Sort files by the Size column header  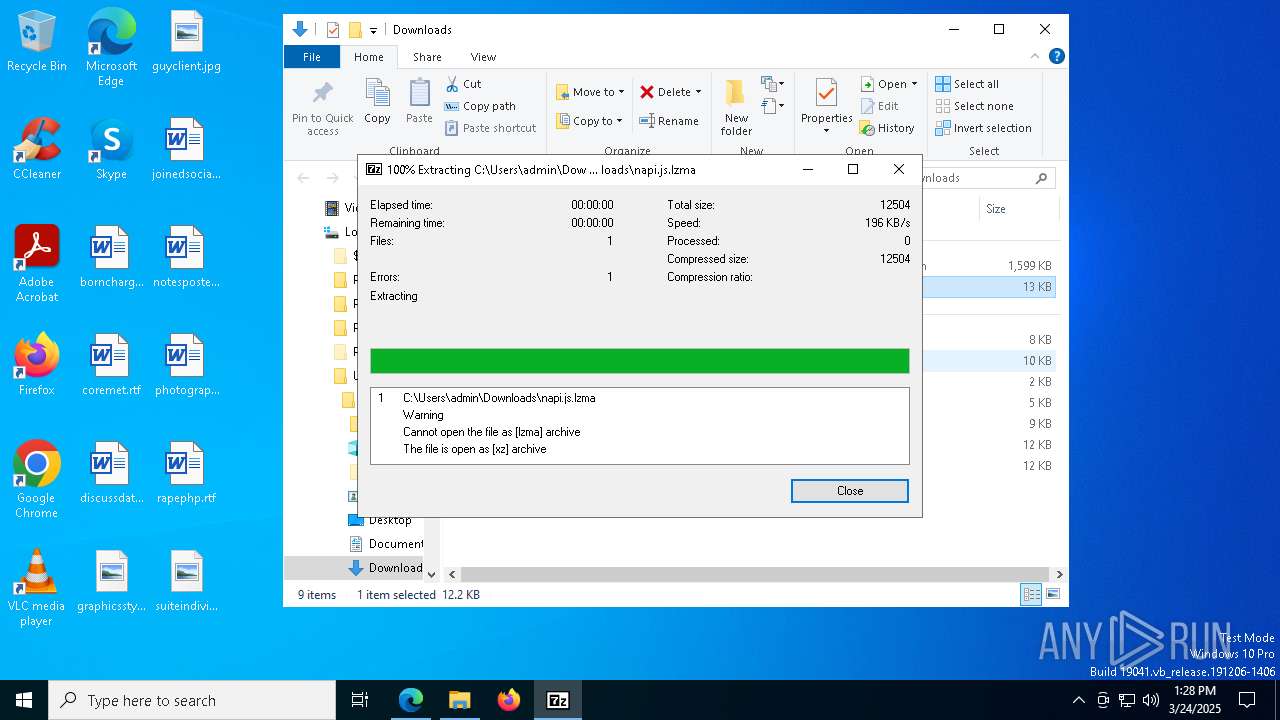point(1017,209)
